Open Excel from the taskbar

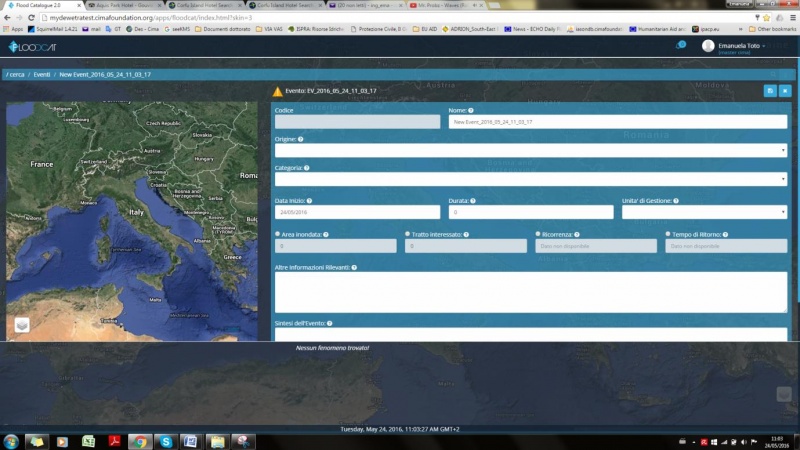(88, 441)
